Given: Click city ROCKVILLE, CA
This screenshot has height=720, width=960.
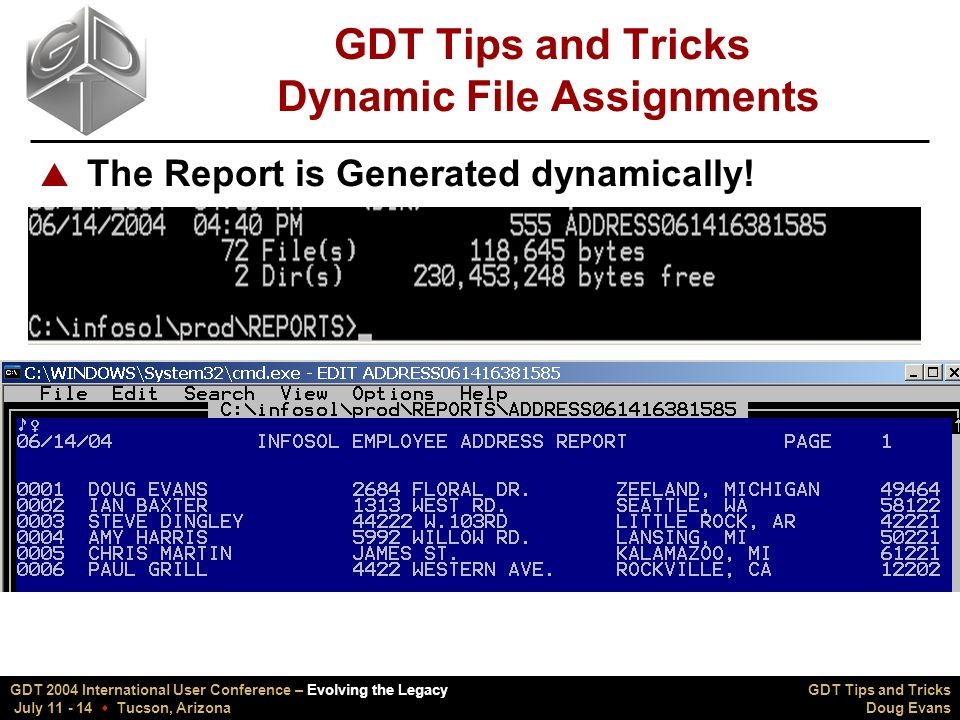Looking at the screenshot, I should click(693, 569).
